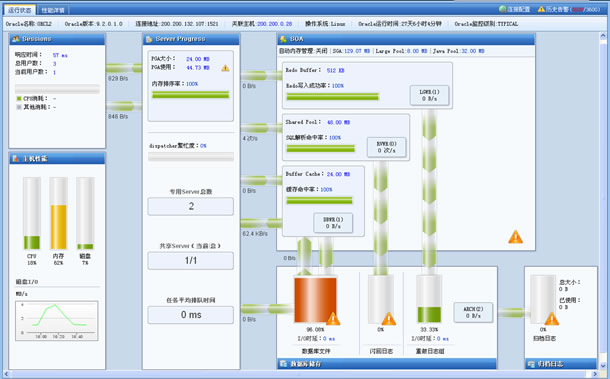Click the 磁盘I/O line chart
This screenshot has width=610, height=379.
pos(57,321)
